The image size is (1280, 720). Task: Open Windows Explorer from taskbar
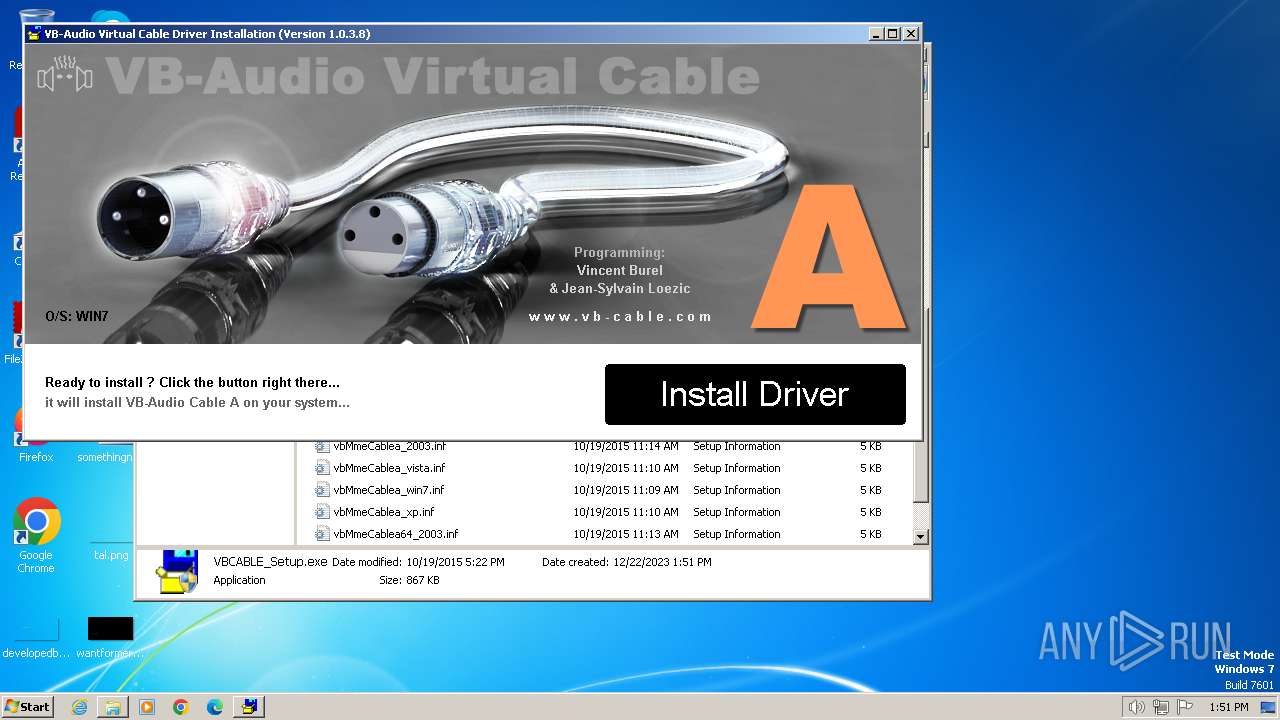pyautogui.click(x=113, y=707)
